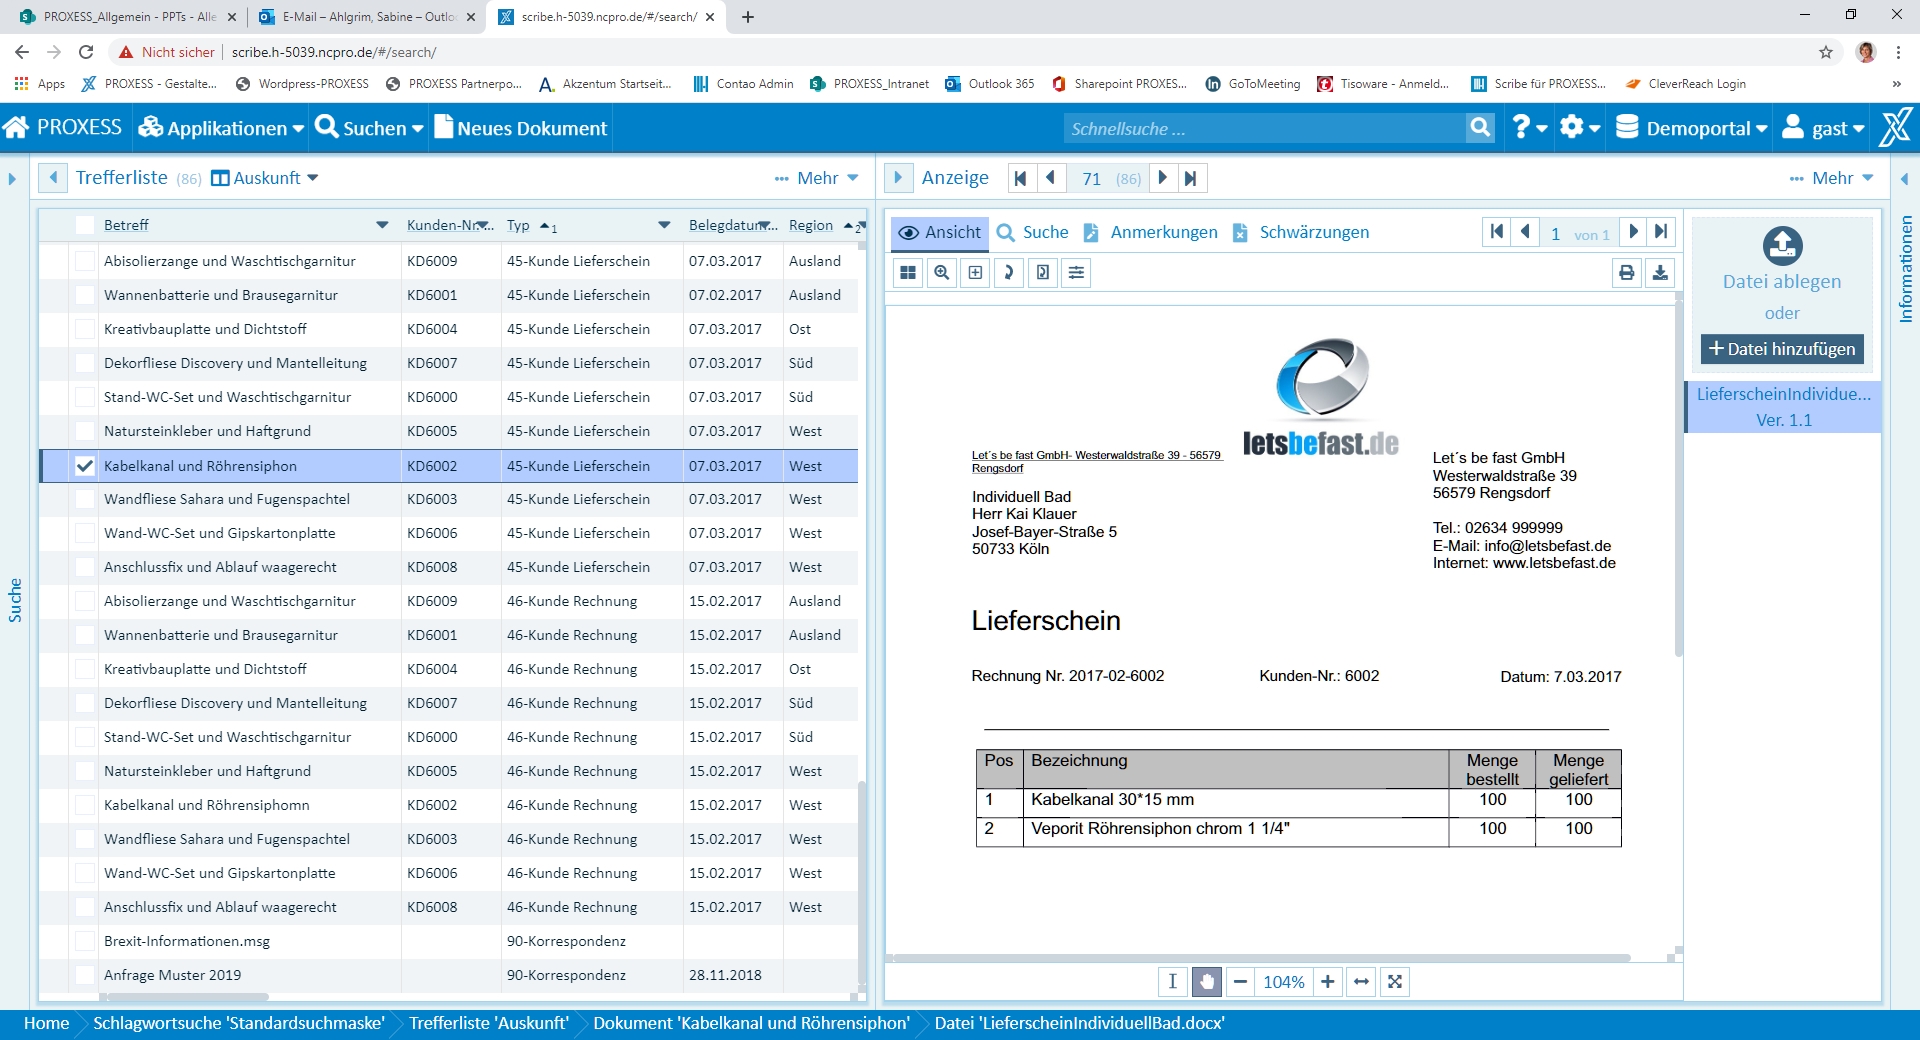Screen dimensions: 1920x1040
Task: Go to next document in Anzeige
Action: click(x=1162, y=178)
